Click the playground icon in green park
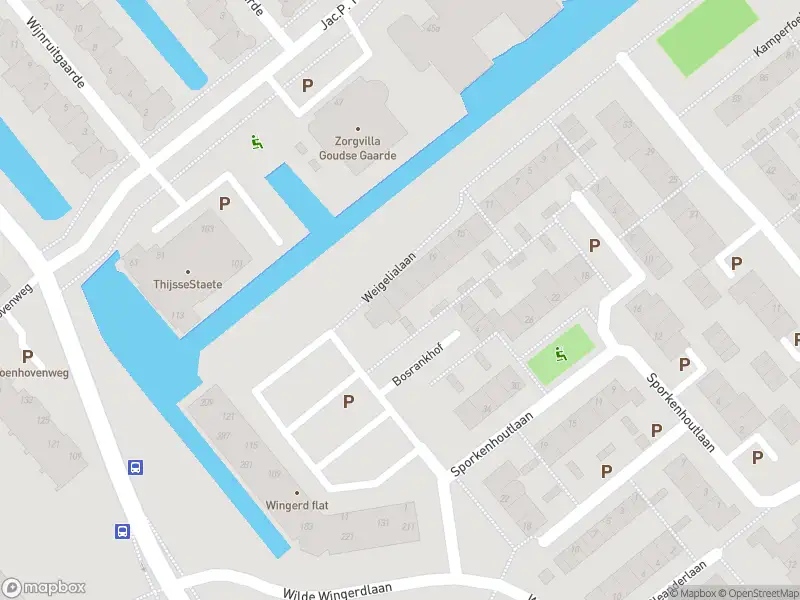 click(x=561, y=353)
